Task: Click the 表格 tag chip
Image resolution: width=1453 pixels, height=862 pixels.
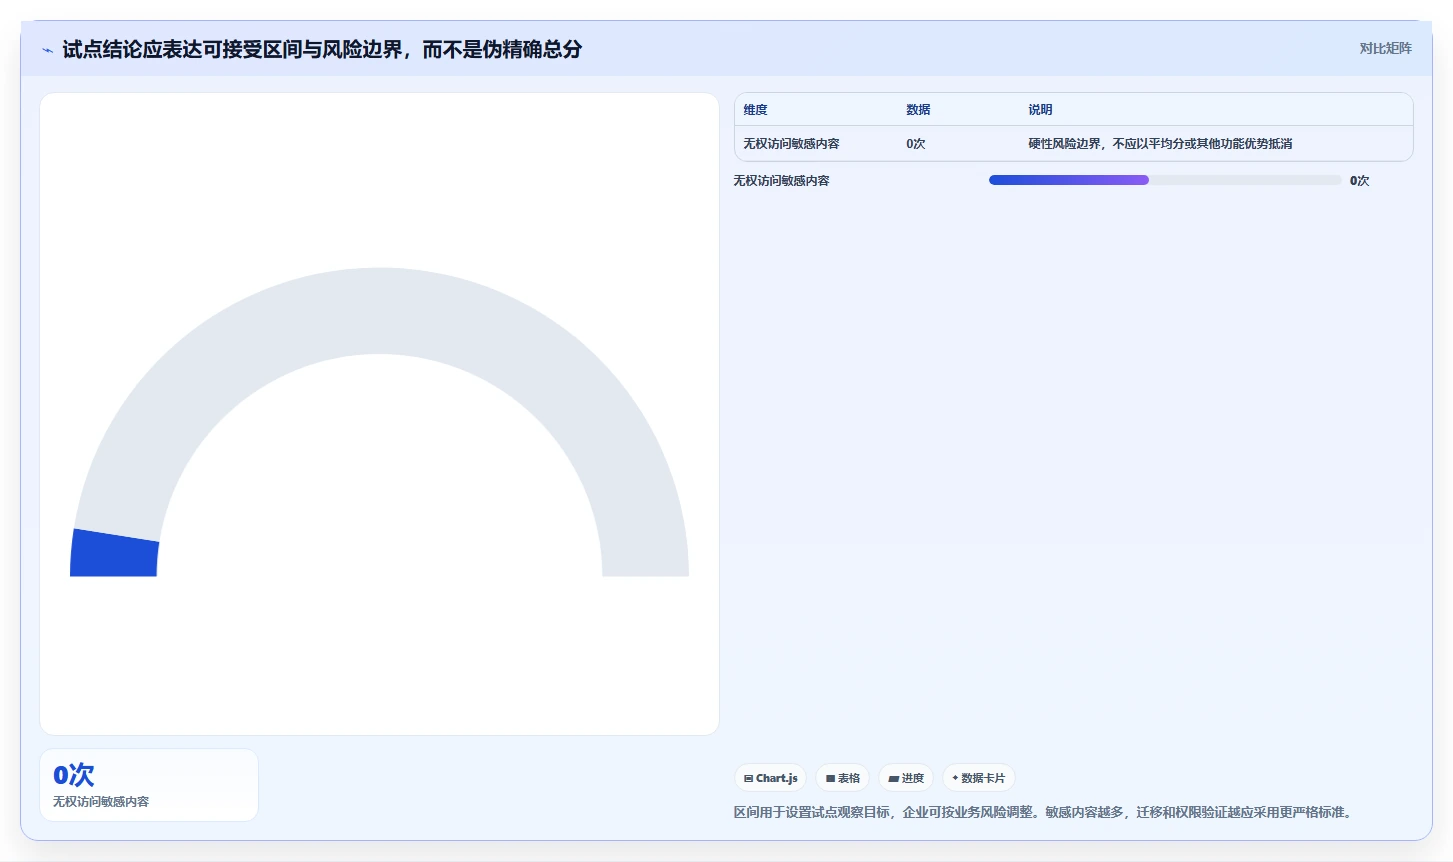Action: coord(843,778)
